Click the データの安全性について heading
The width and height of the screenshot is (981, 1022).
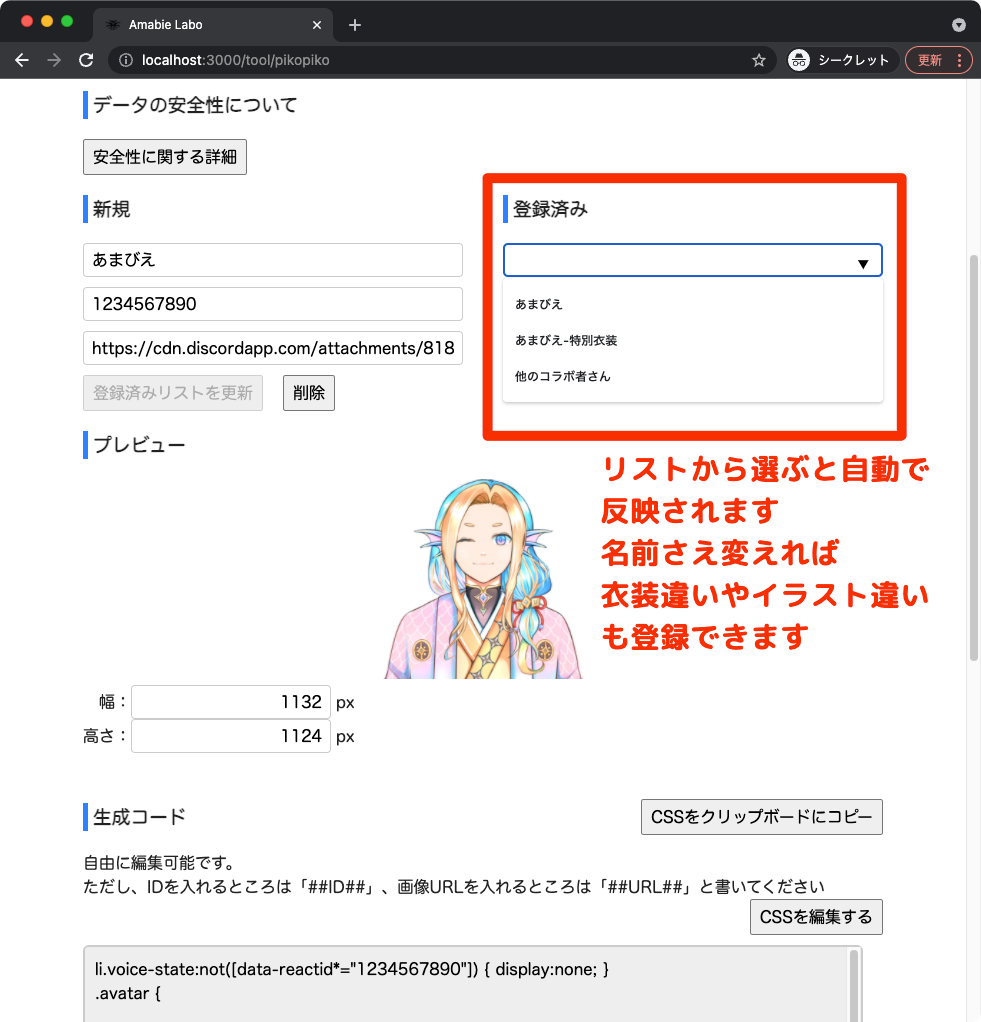coord(195,105)
